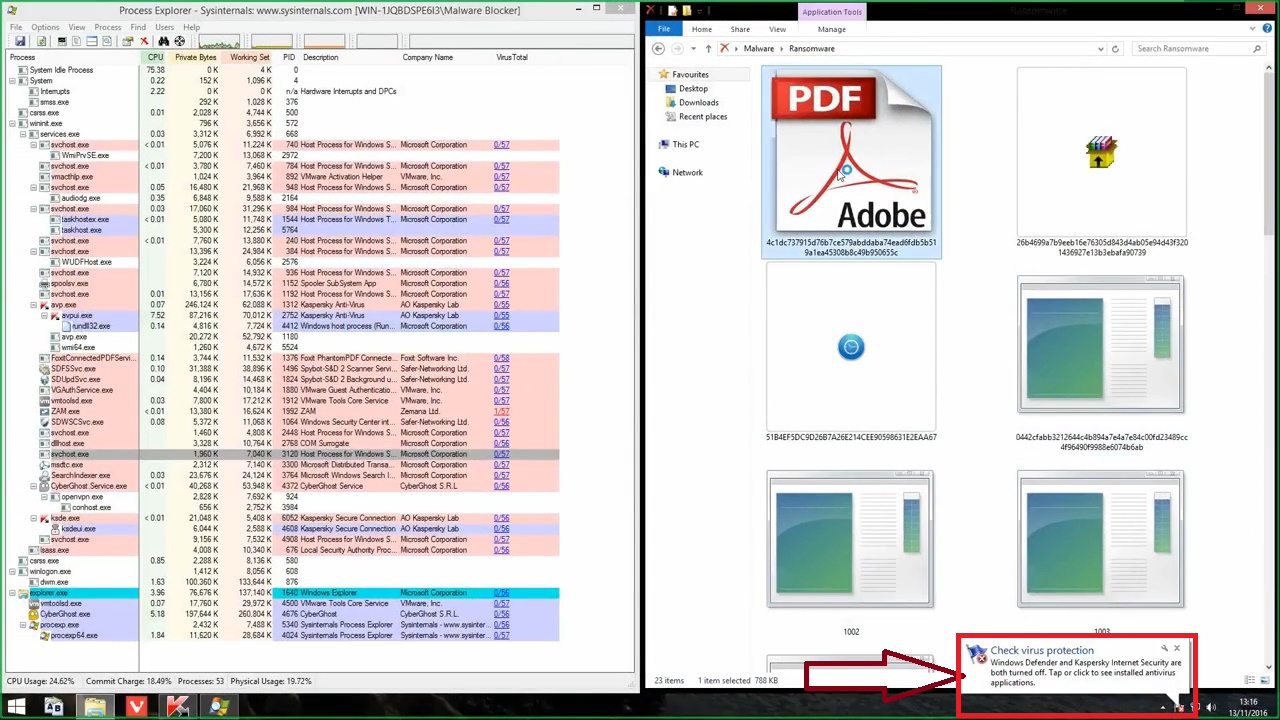Click the Properties toolbar icon in Process Explorer
The width and height of the screenshot is (1280, 720).
coord(127,41)
